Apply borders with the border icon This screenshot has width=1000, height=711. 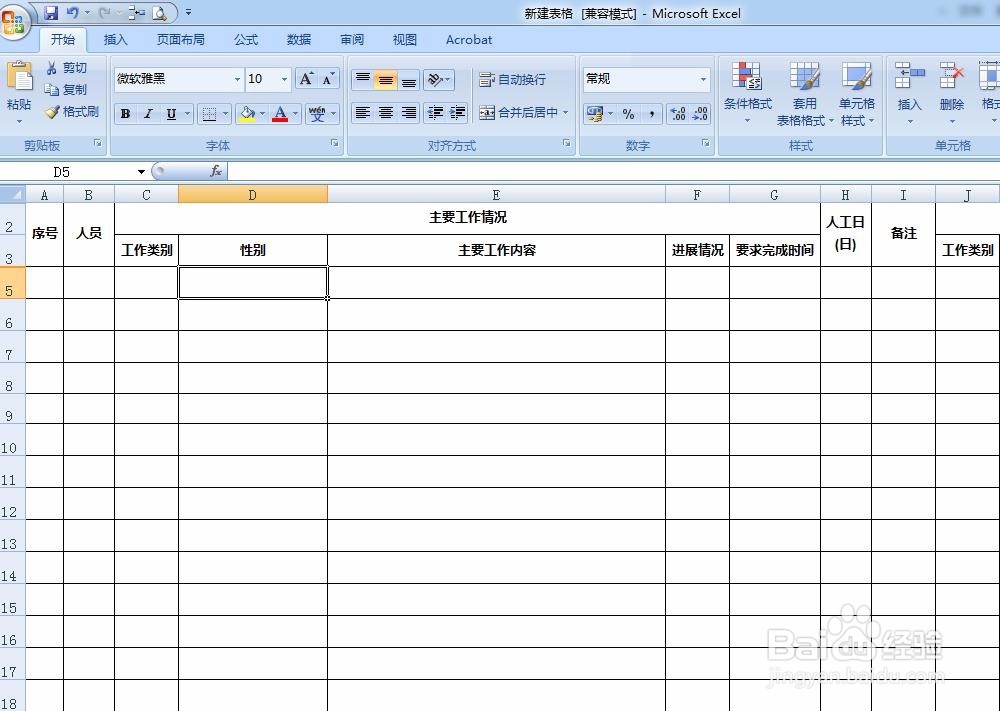(209, 114)
